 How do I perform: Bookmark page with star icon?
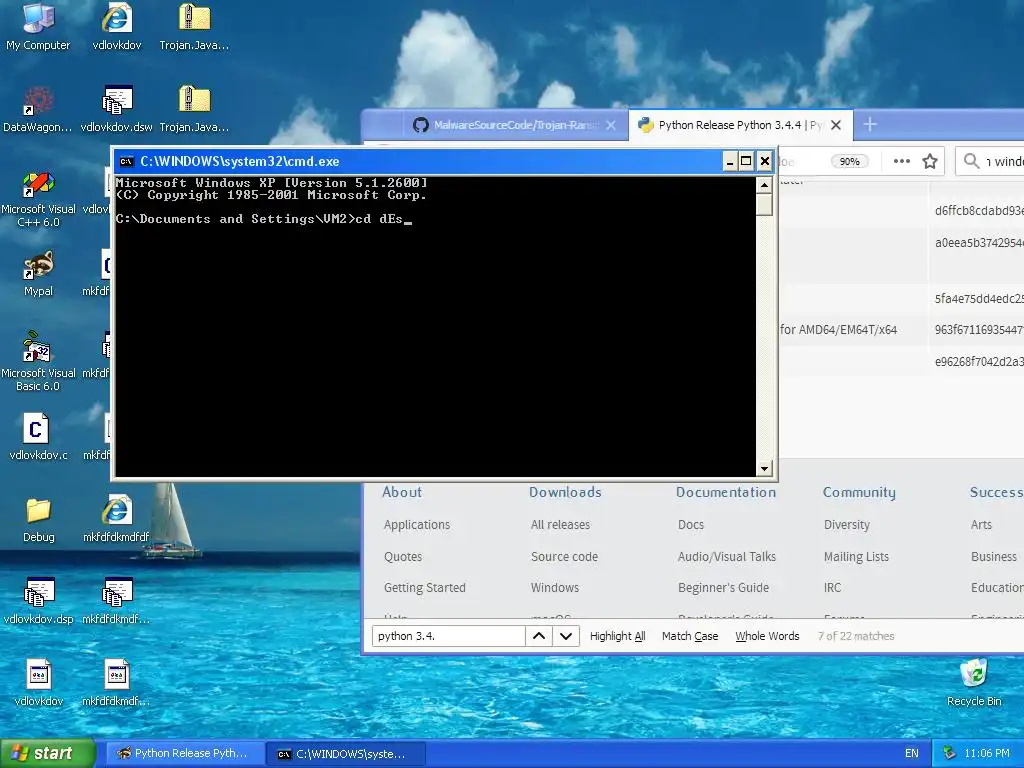pos(930,161)
